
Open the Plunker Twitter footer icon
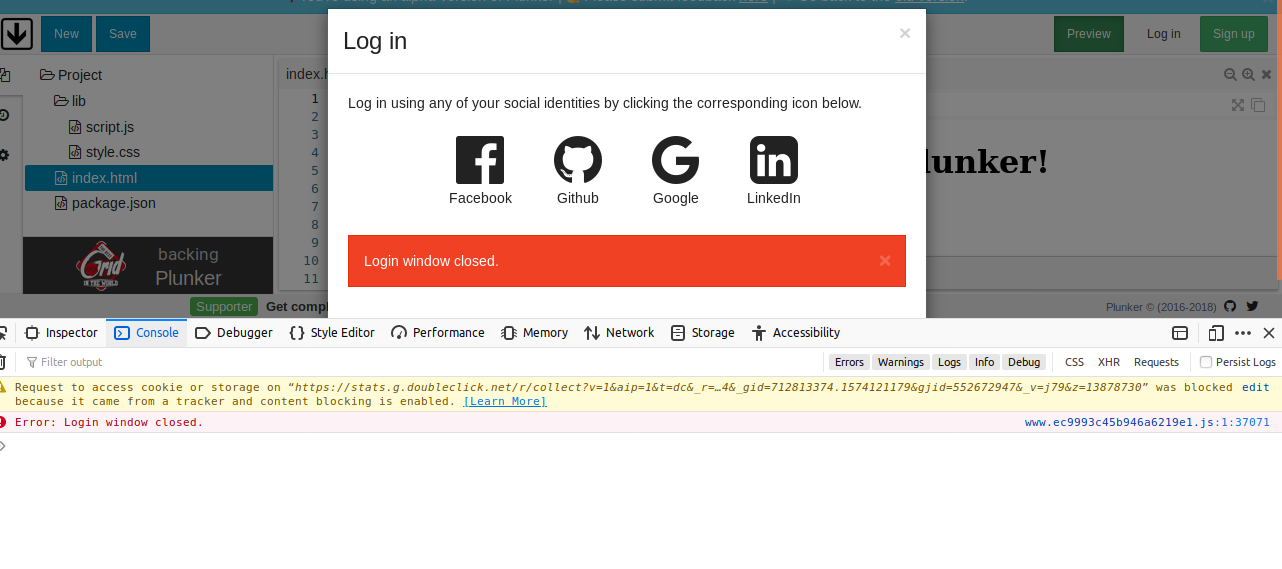(x=1252, y=307)
